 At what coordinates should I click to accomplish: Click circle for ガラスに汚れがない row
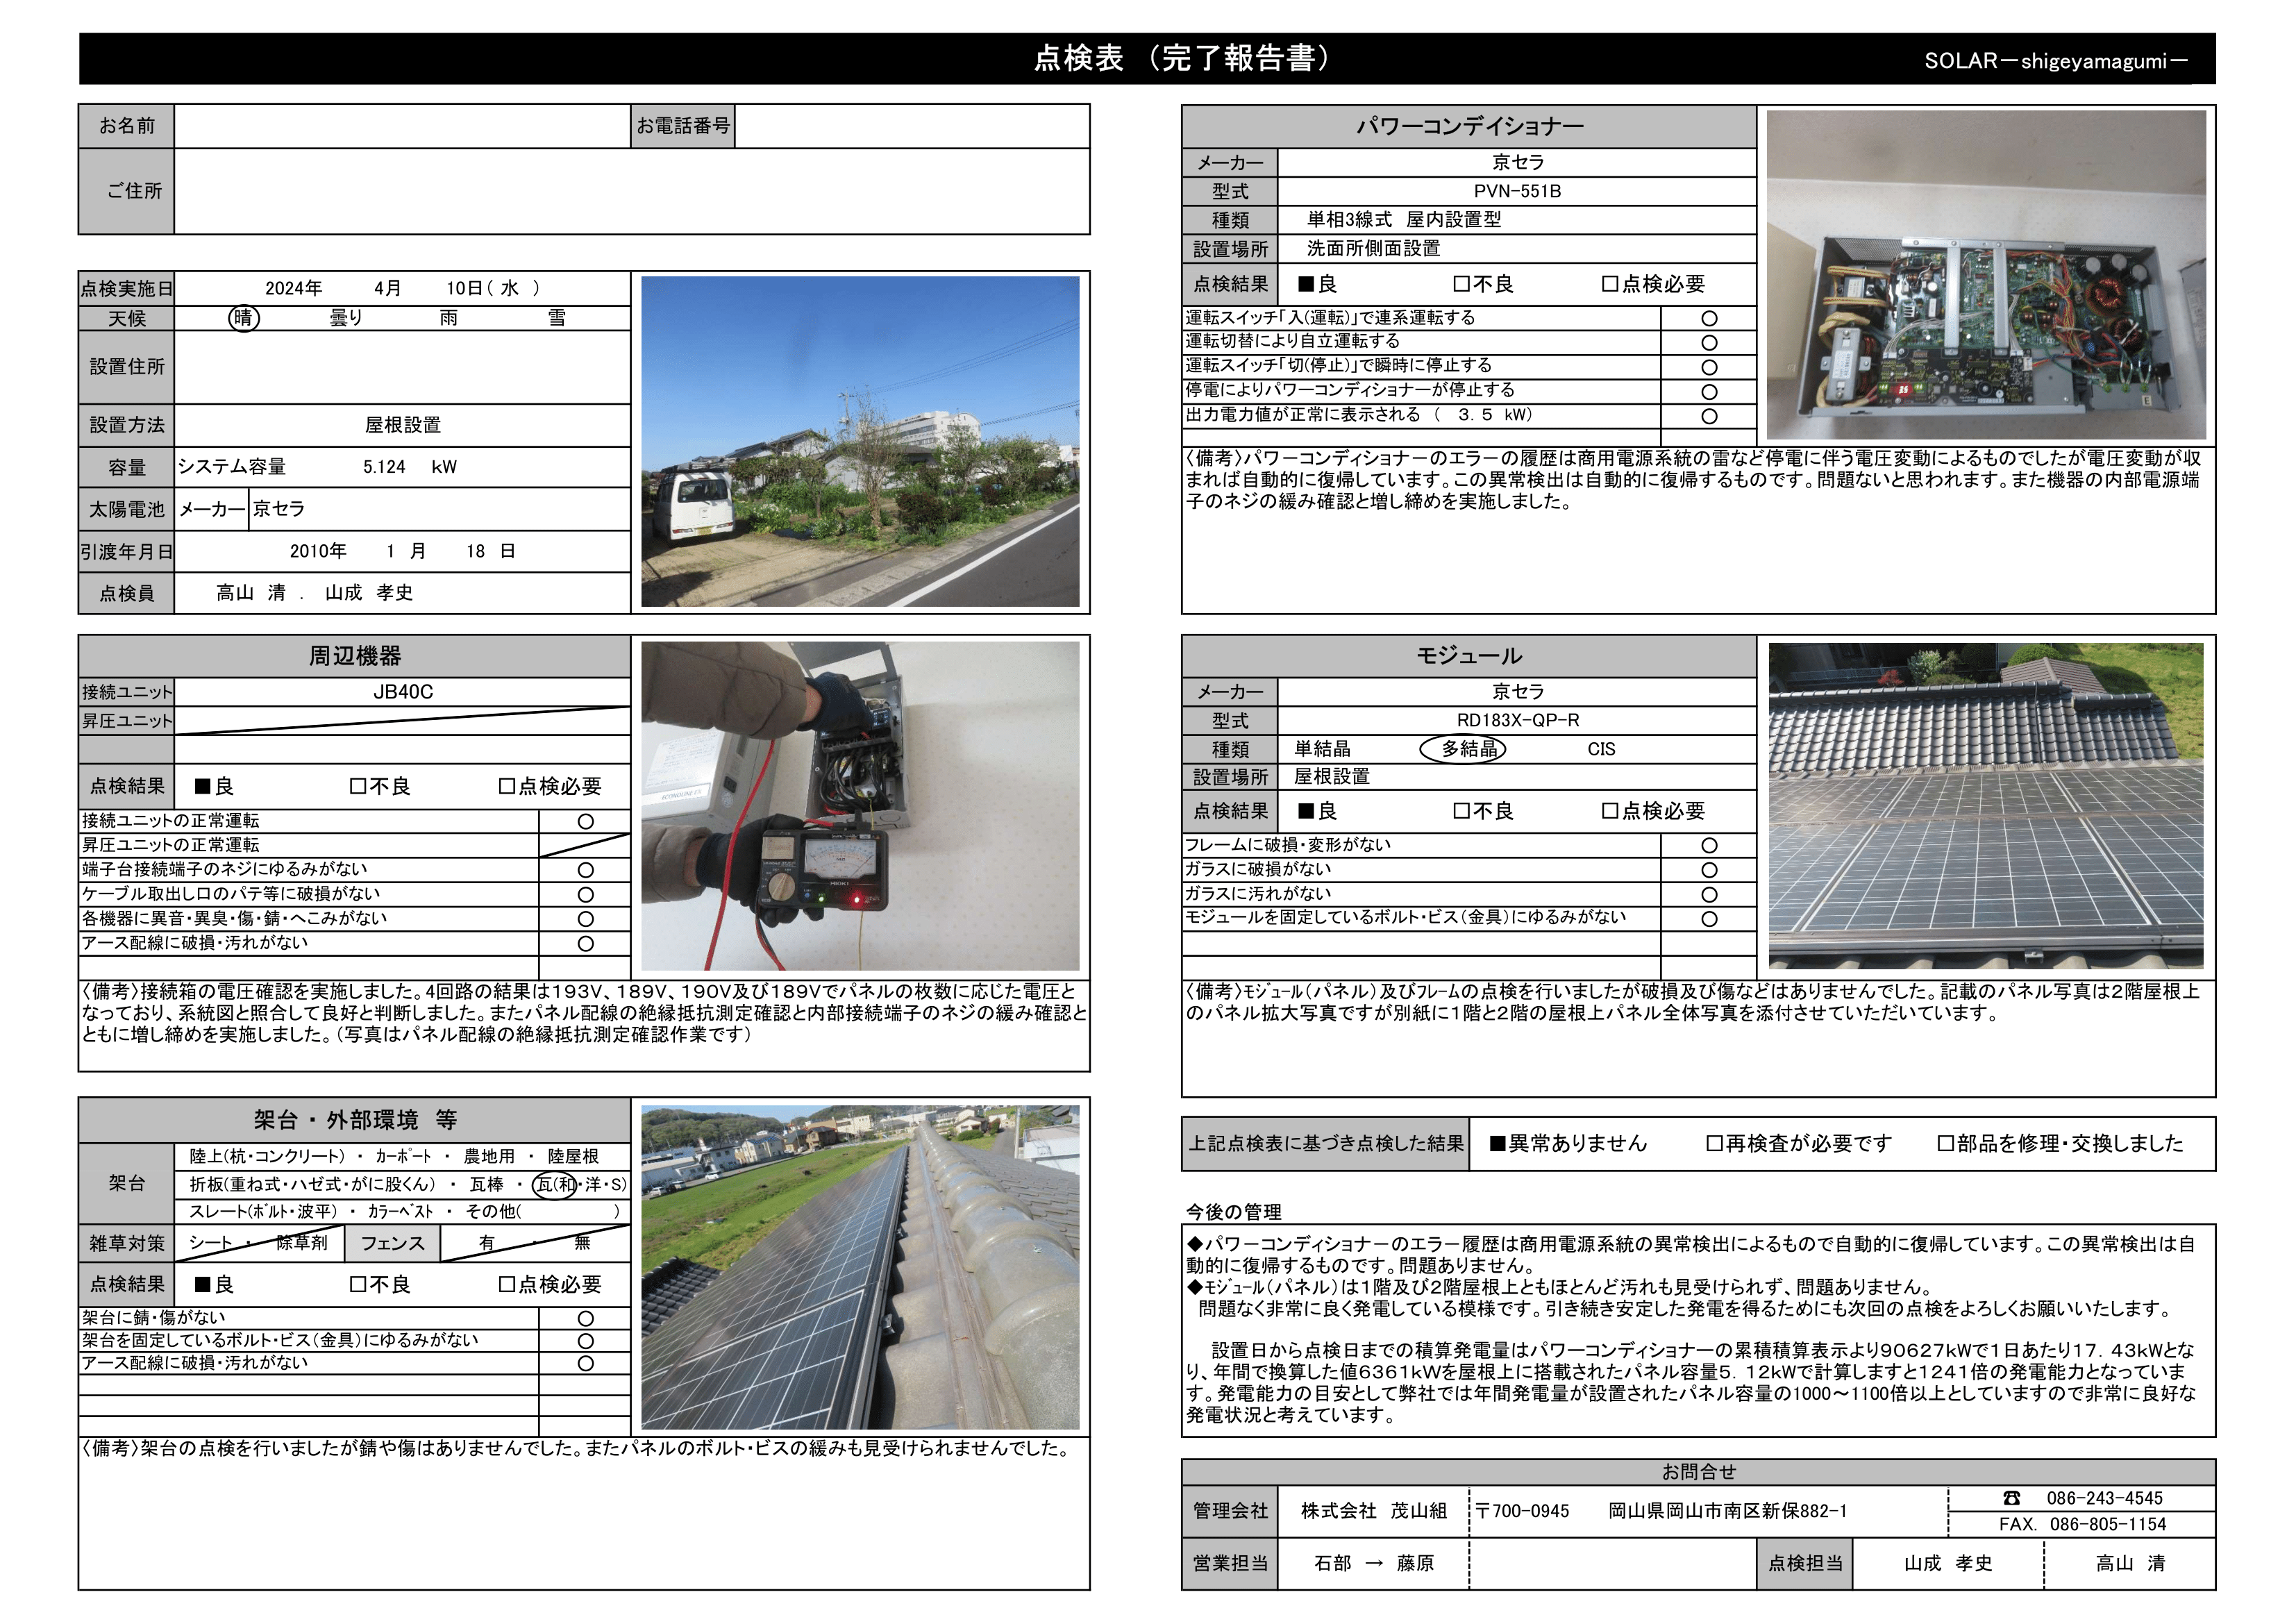(1709, 895)
